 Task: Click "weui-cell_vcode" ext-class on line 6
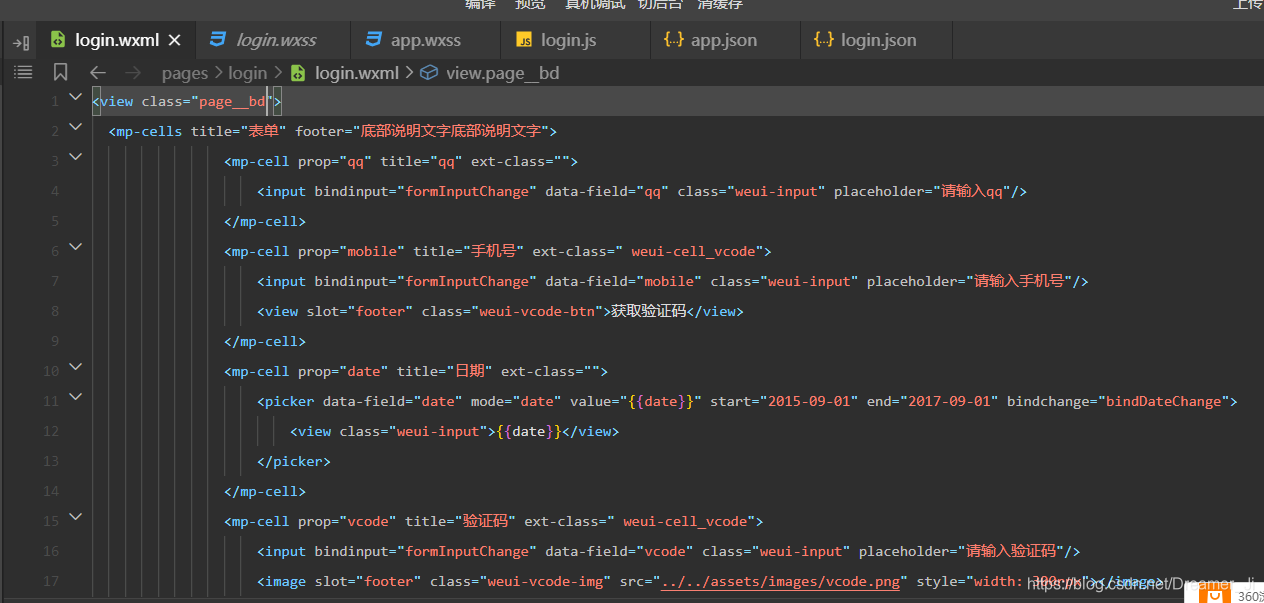[694, 251]
